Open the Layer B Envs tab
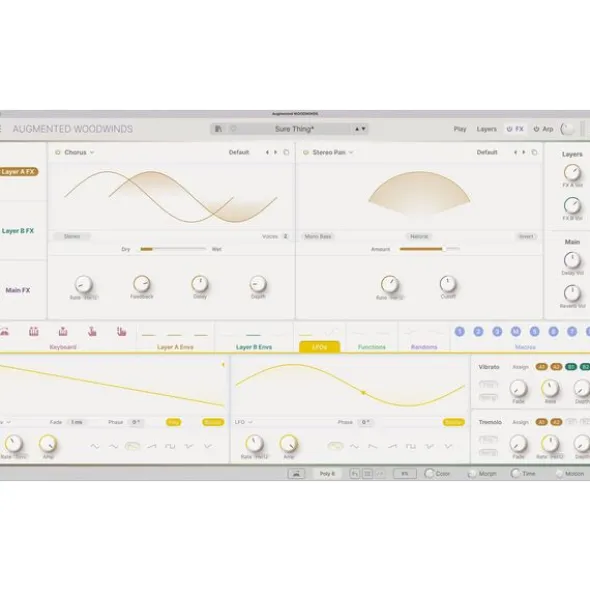The height and width of the screenshot is (591, 590). tap(254, 347)
